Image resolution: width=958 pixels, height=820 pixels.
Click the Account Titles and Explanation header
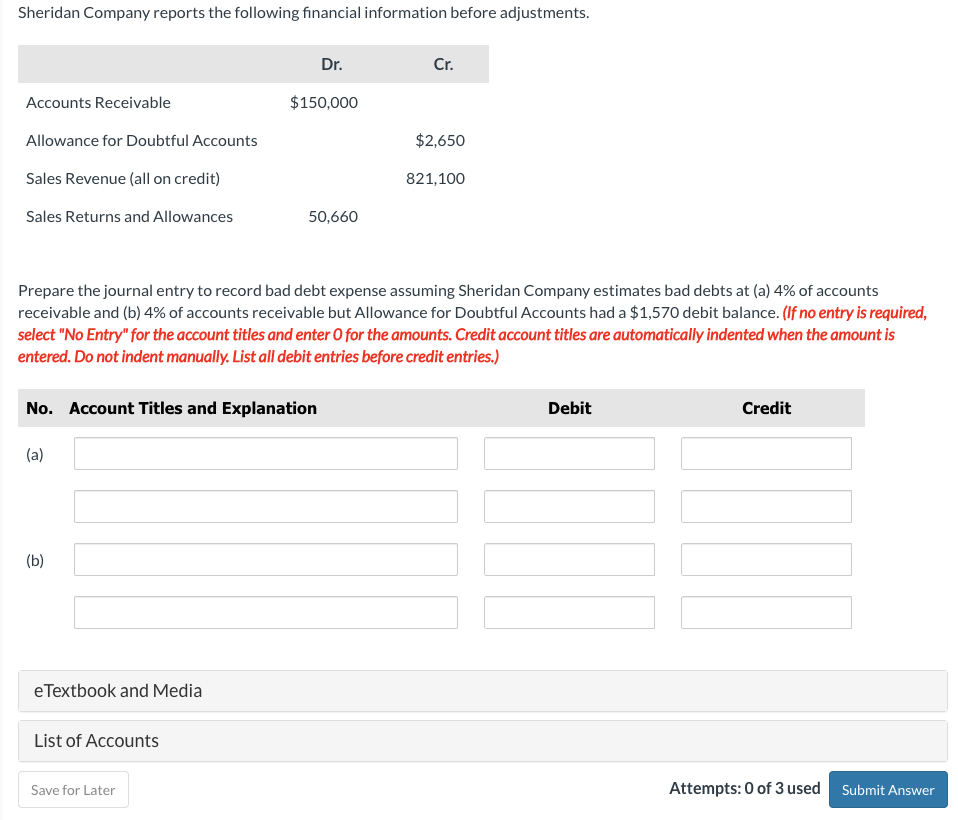tap(193, 408)
